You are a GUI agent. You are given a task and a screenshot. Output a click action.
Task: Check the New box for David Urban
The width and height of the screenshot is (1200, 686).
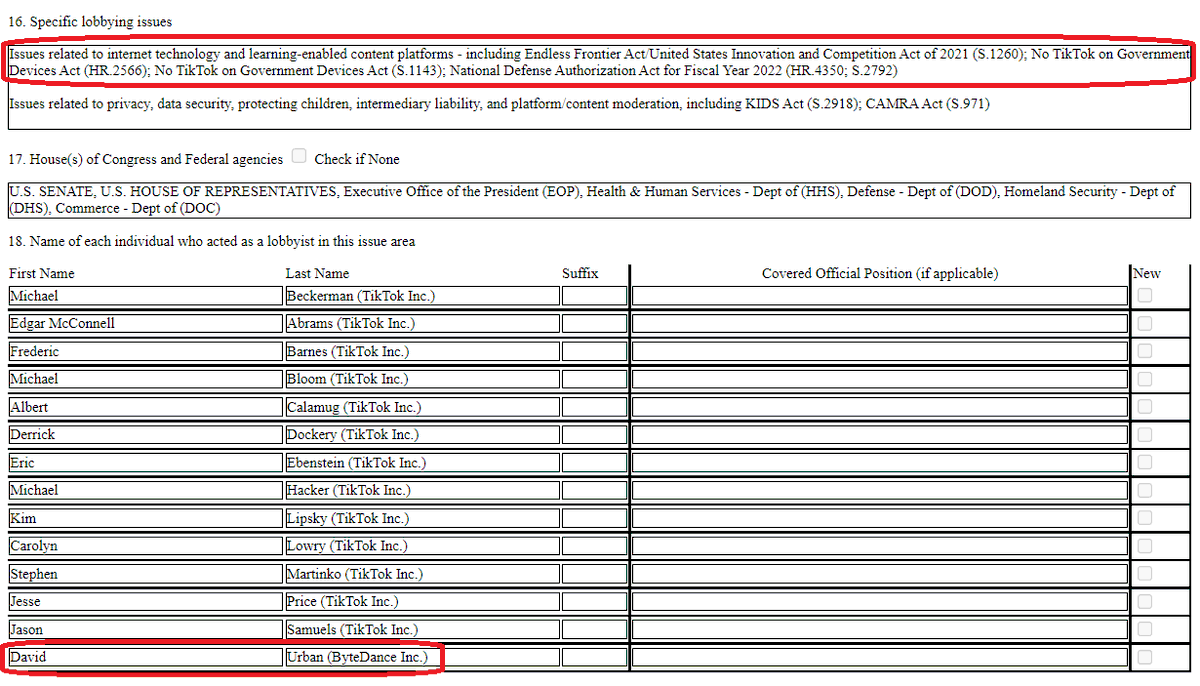click(x=1144, y=657)
